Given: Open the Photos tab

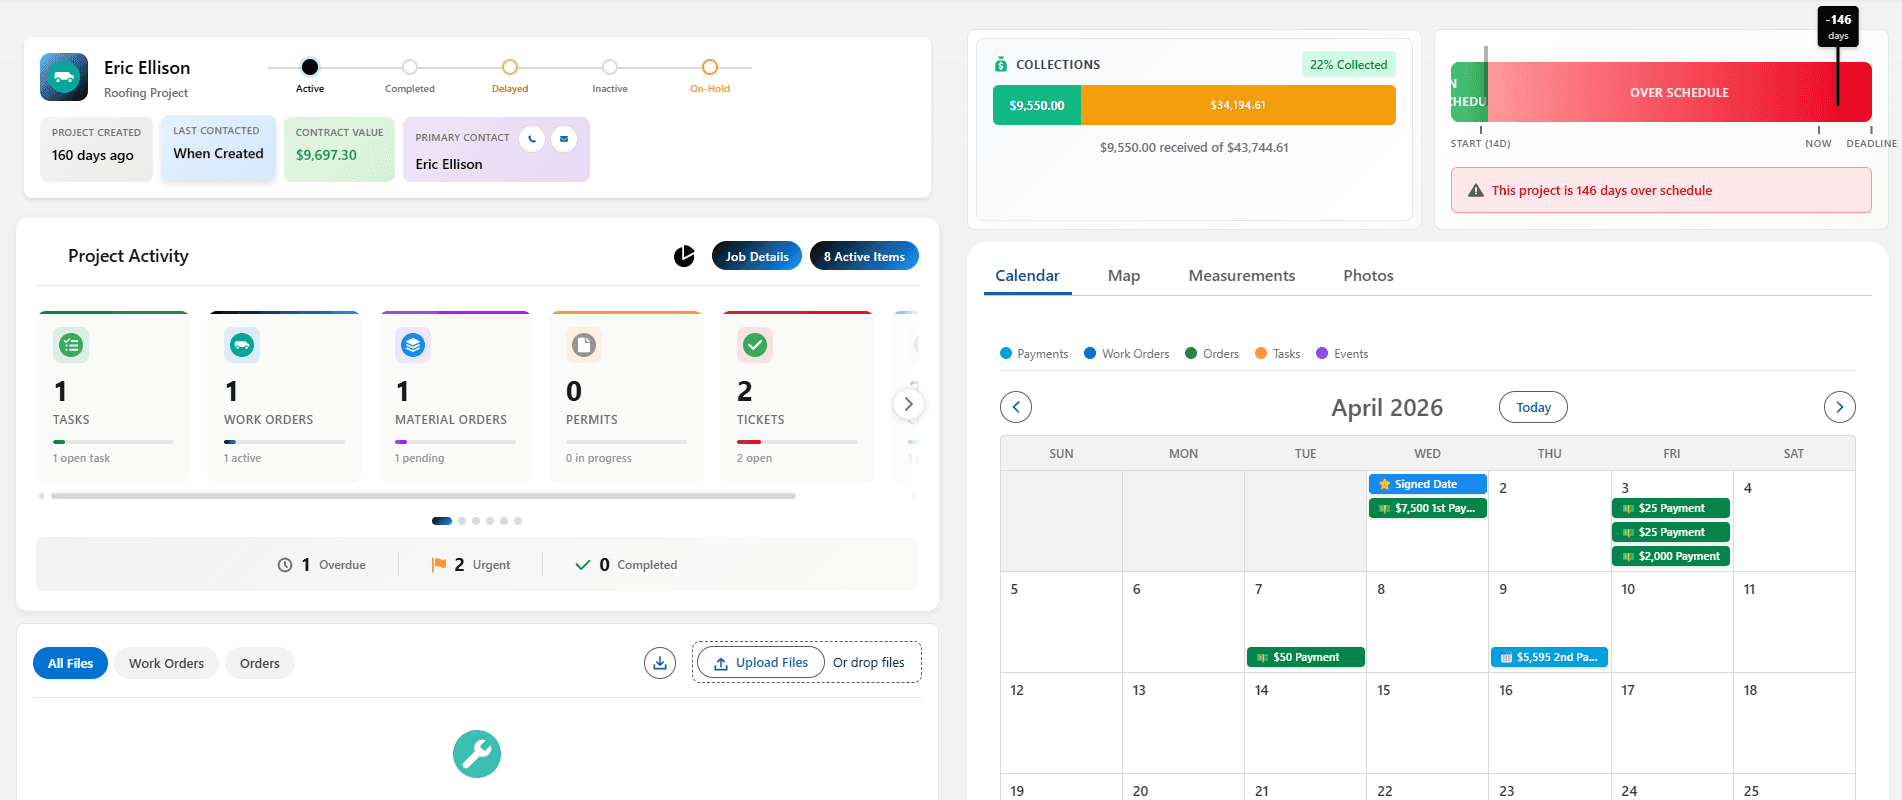Looking at the screenshot, I should pyautogui.click(x=1368, y=276).
